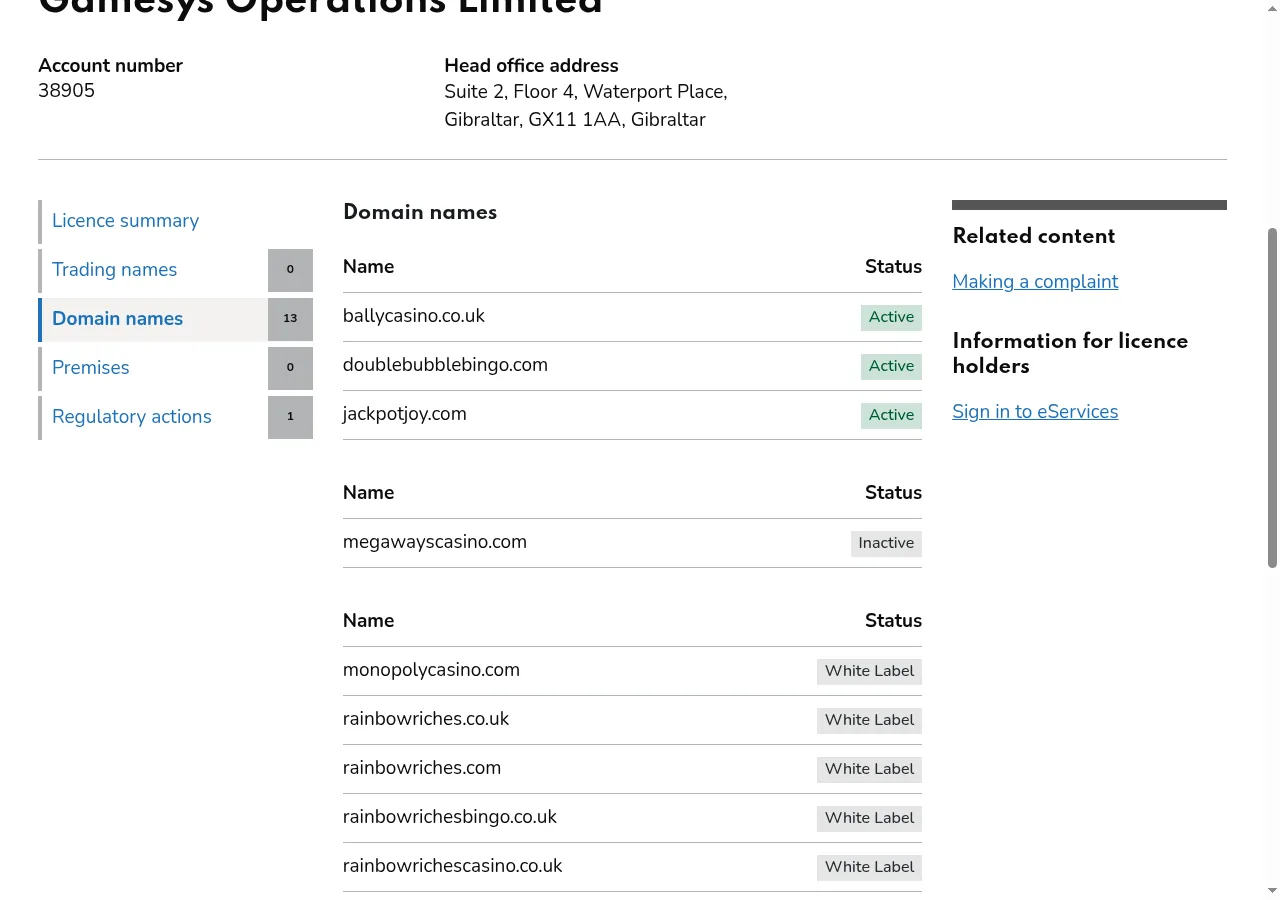Click the account number 38905
The image size is (1280, 900).
click(x=66, y=91)
